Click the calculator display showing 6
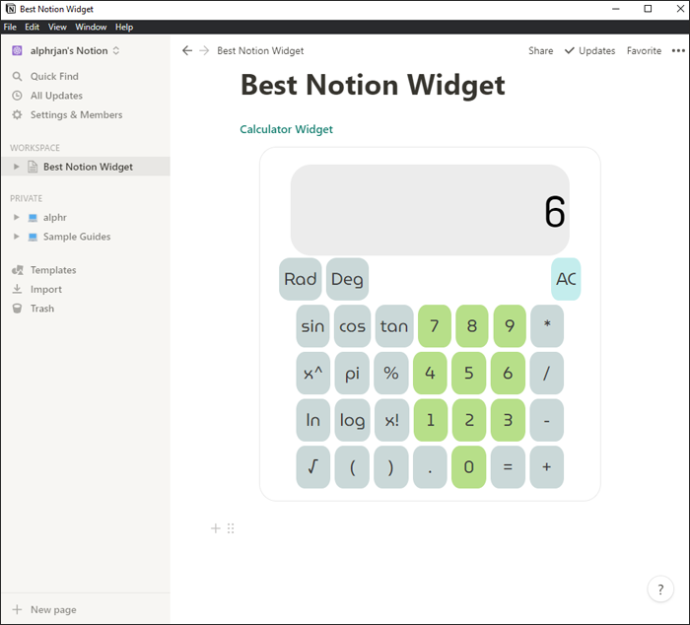690x625 pixels. coord(430,210)
